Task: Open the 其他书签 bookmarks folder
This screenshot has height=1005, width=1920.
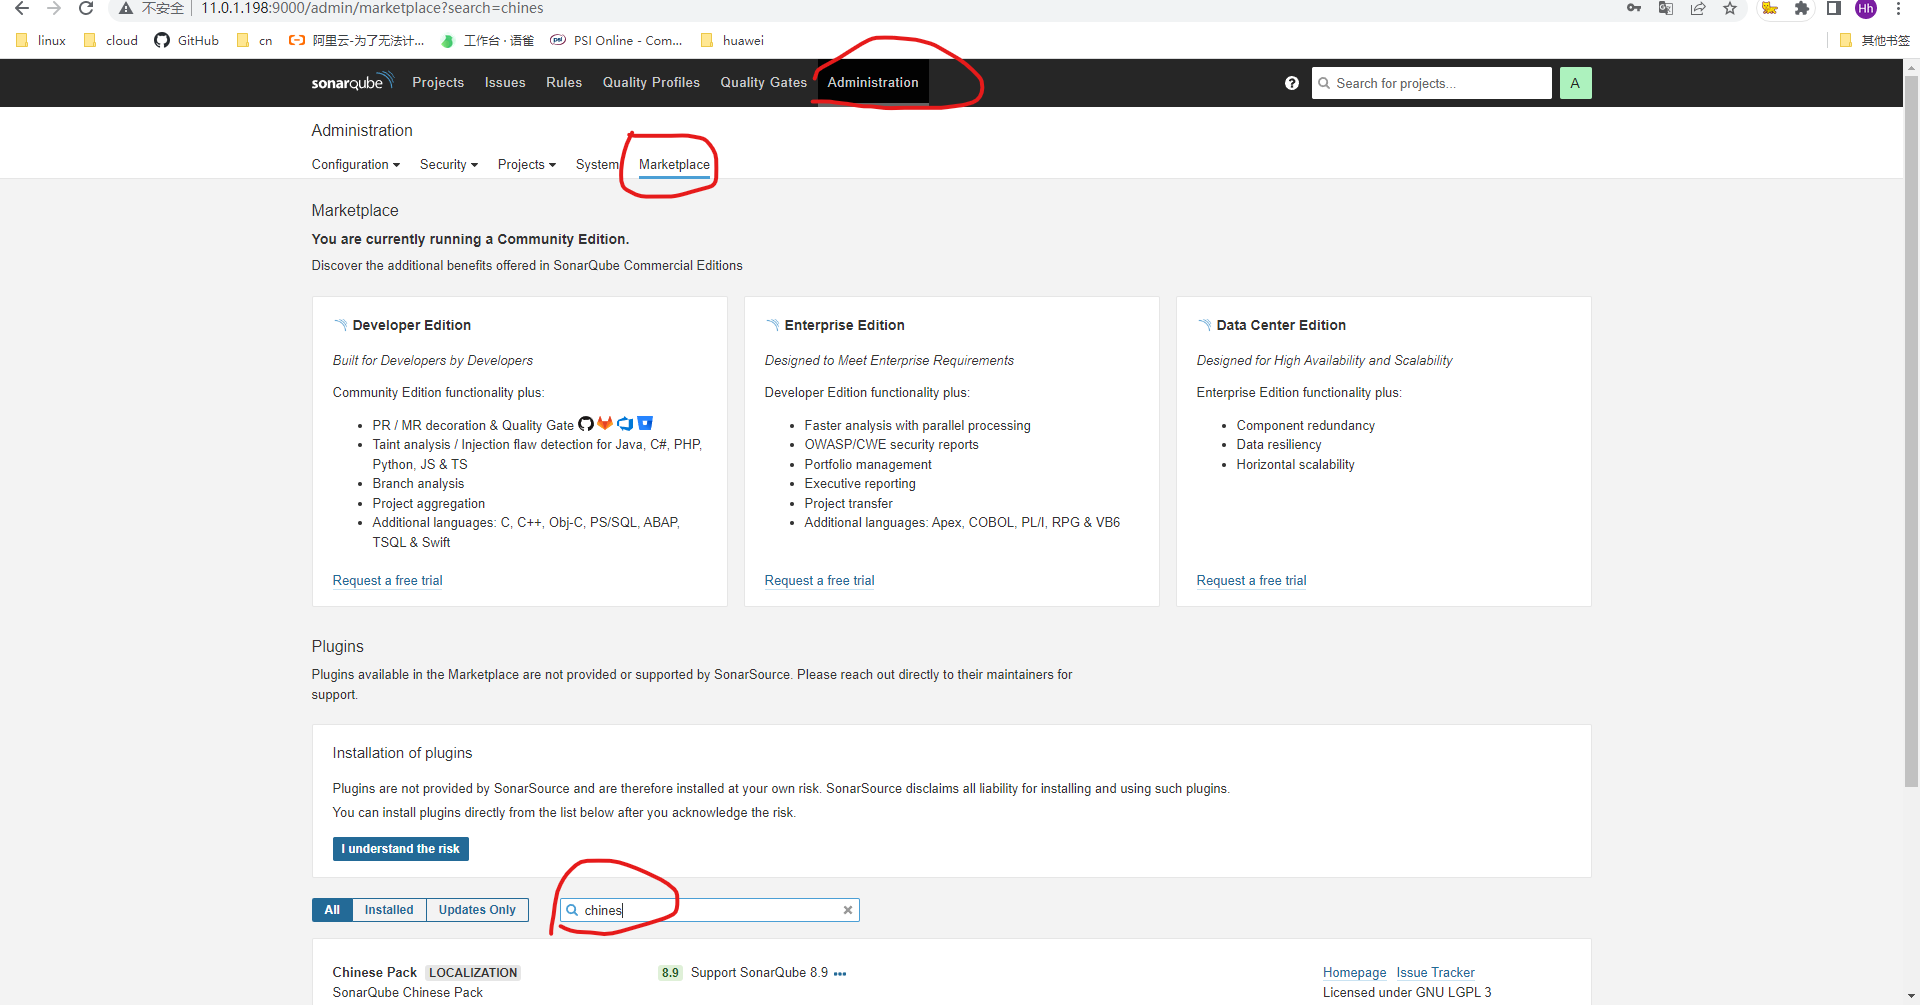Action: coord(1874,40)
